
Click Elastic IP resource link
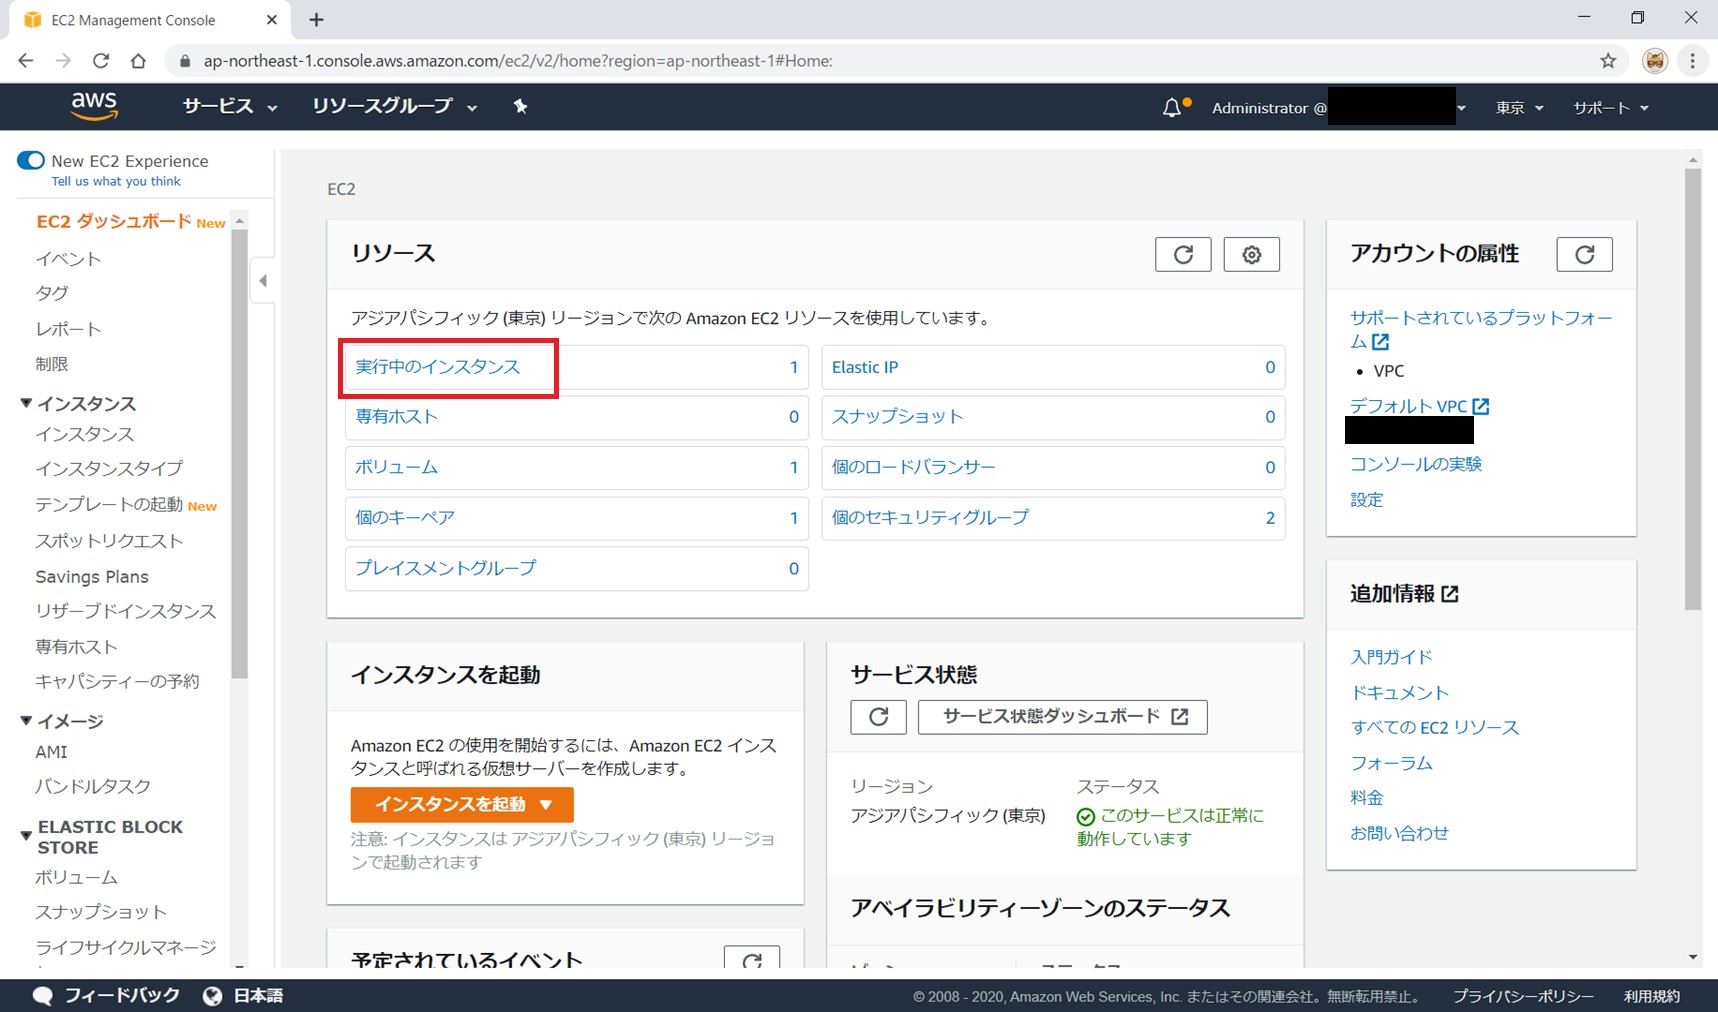865,367
